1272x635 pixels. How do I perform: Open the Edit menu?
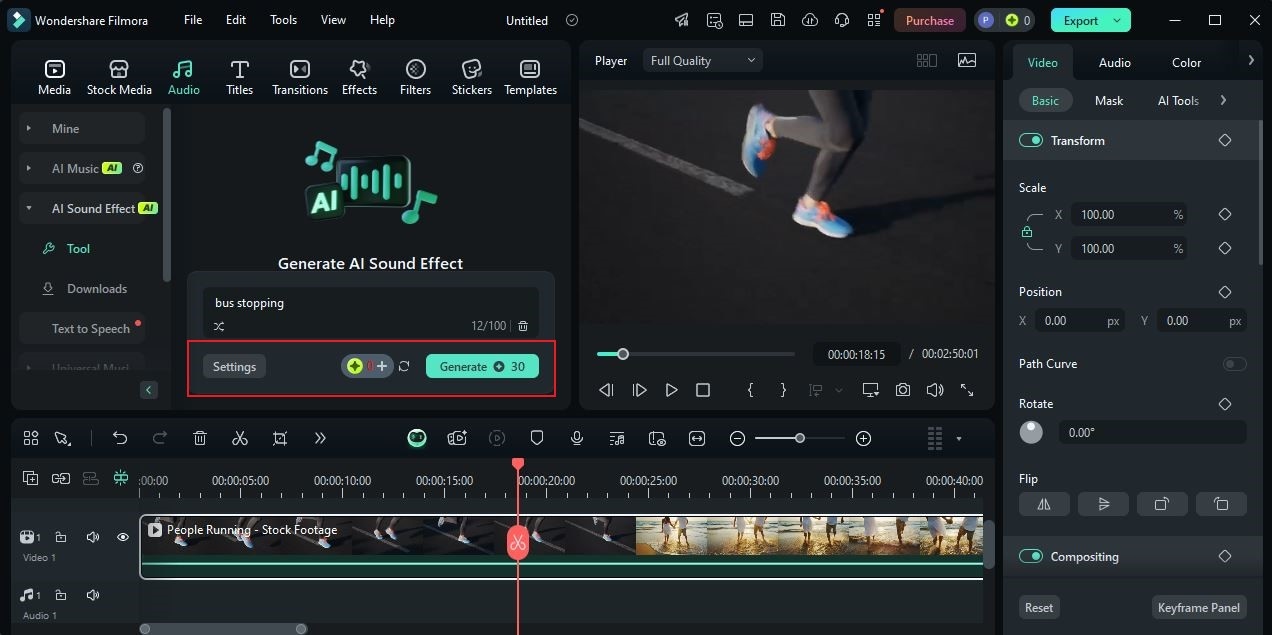pos(236,20)
